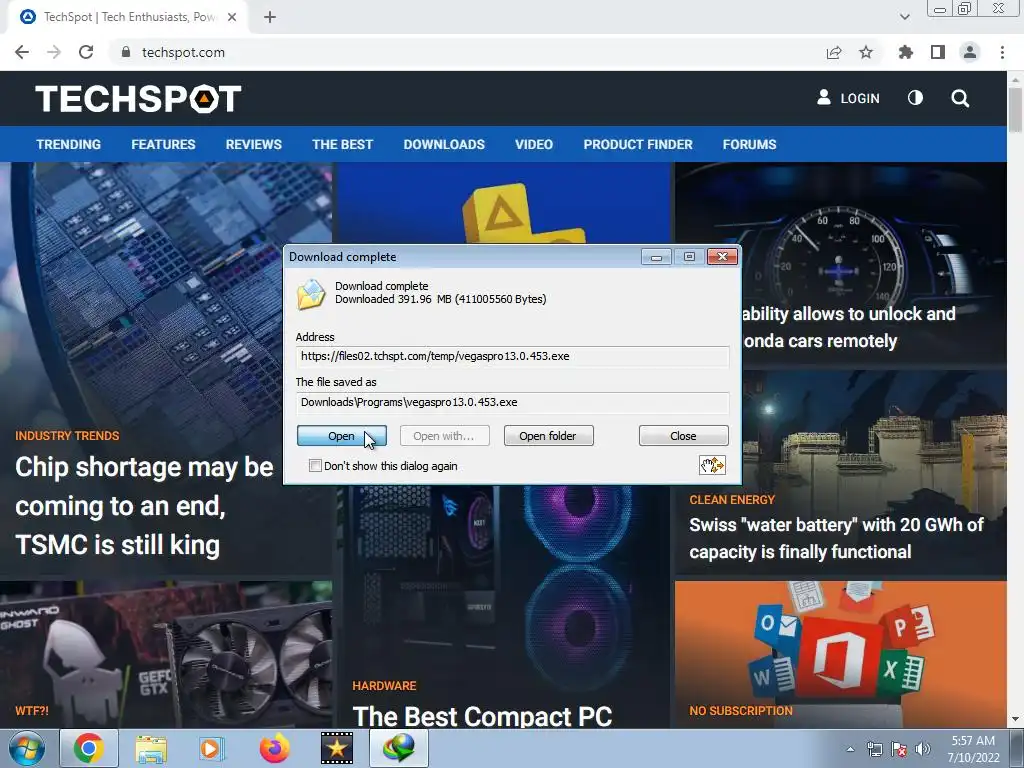
Task: Open the DOWNLOADS menu
Action: (444, 144)
